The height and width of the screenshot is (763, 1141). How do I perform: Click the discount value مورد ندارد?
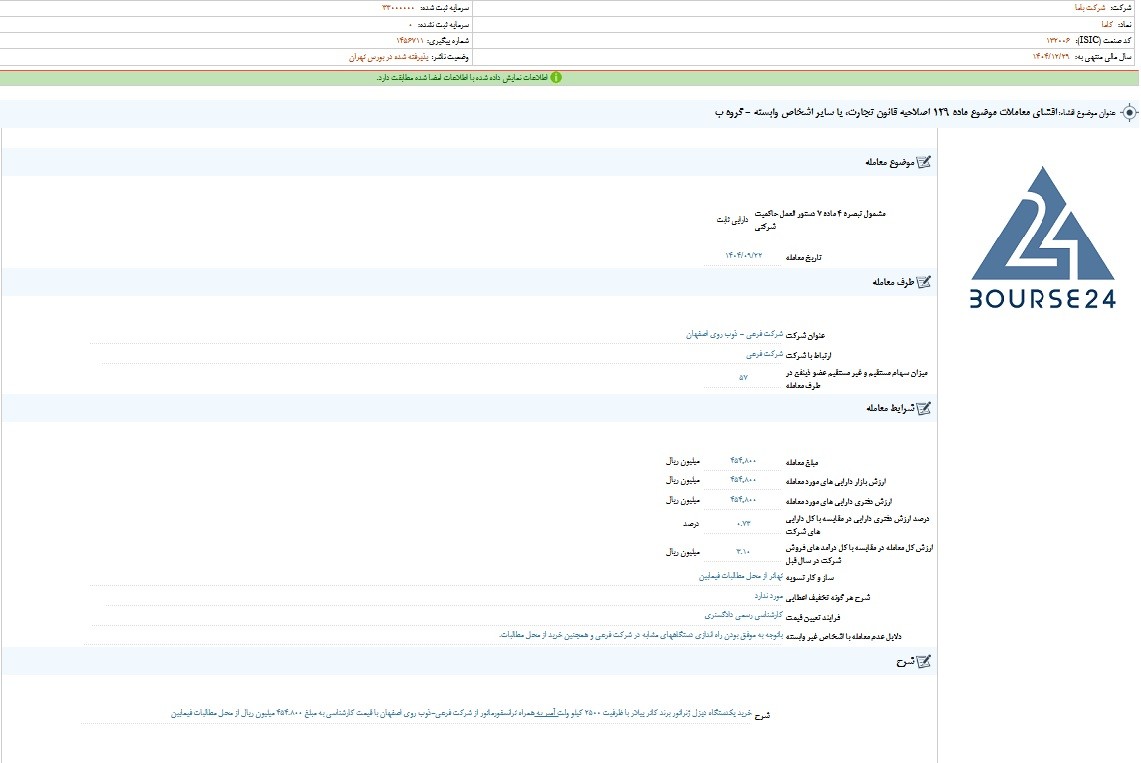768,596
